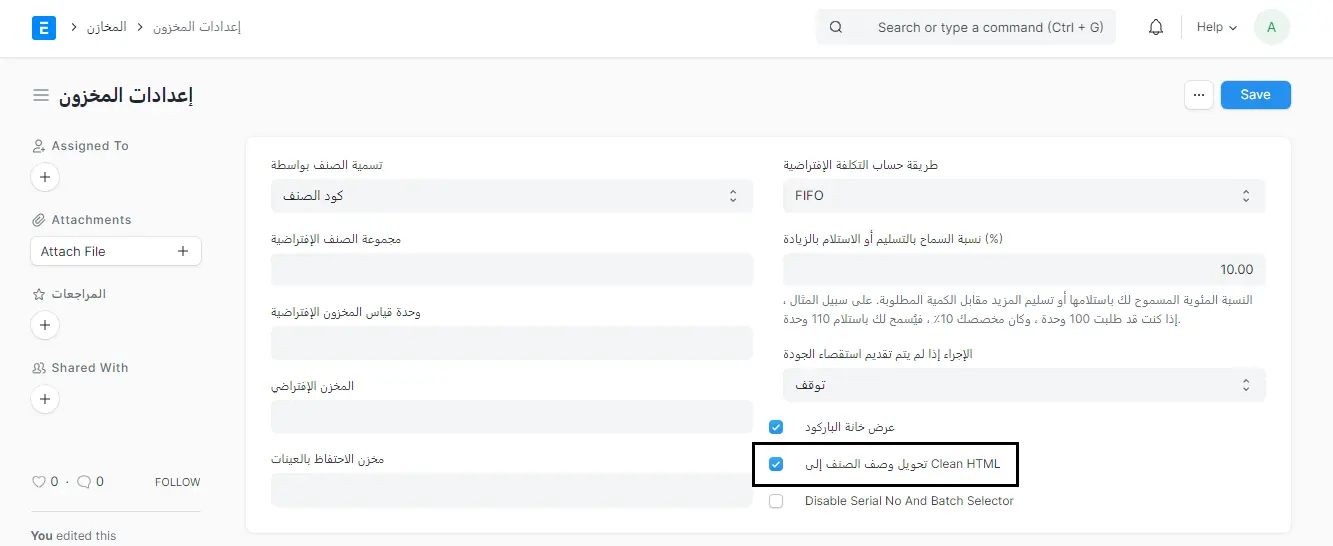This screenshot has height=546, width=1333.
Task: Click the Attachments paperclip icon
Action: 39,220
